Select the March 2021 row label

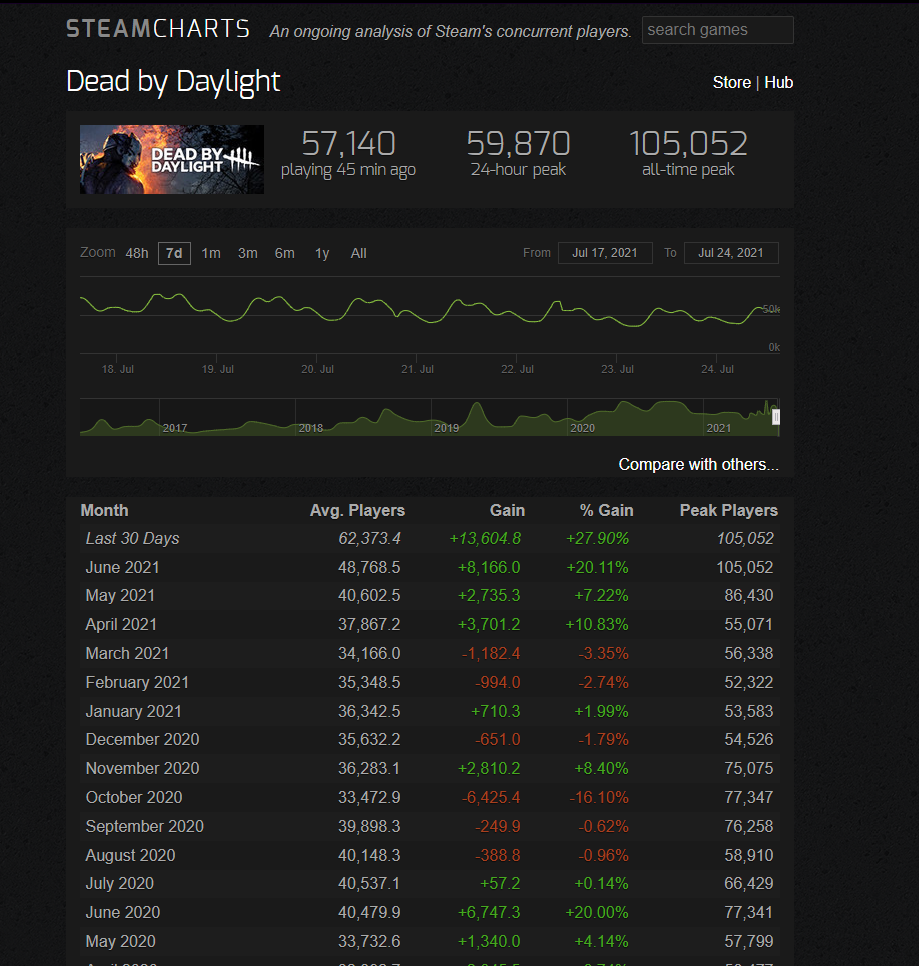127,654
